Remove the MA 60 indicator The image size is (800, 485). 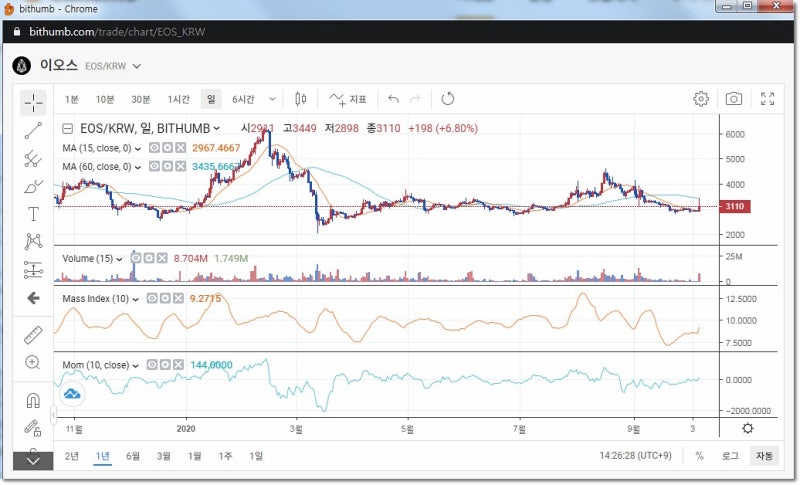(181, 166)
